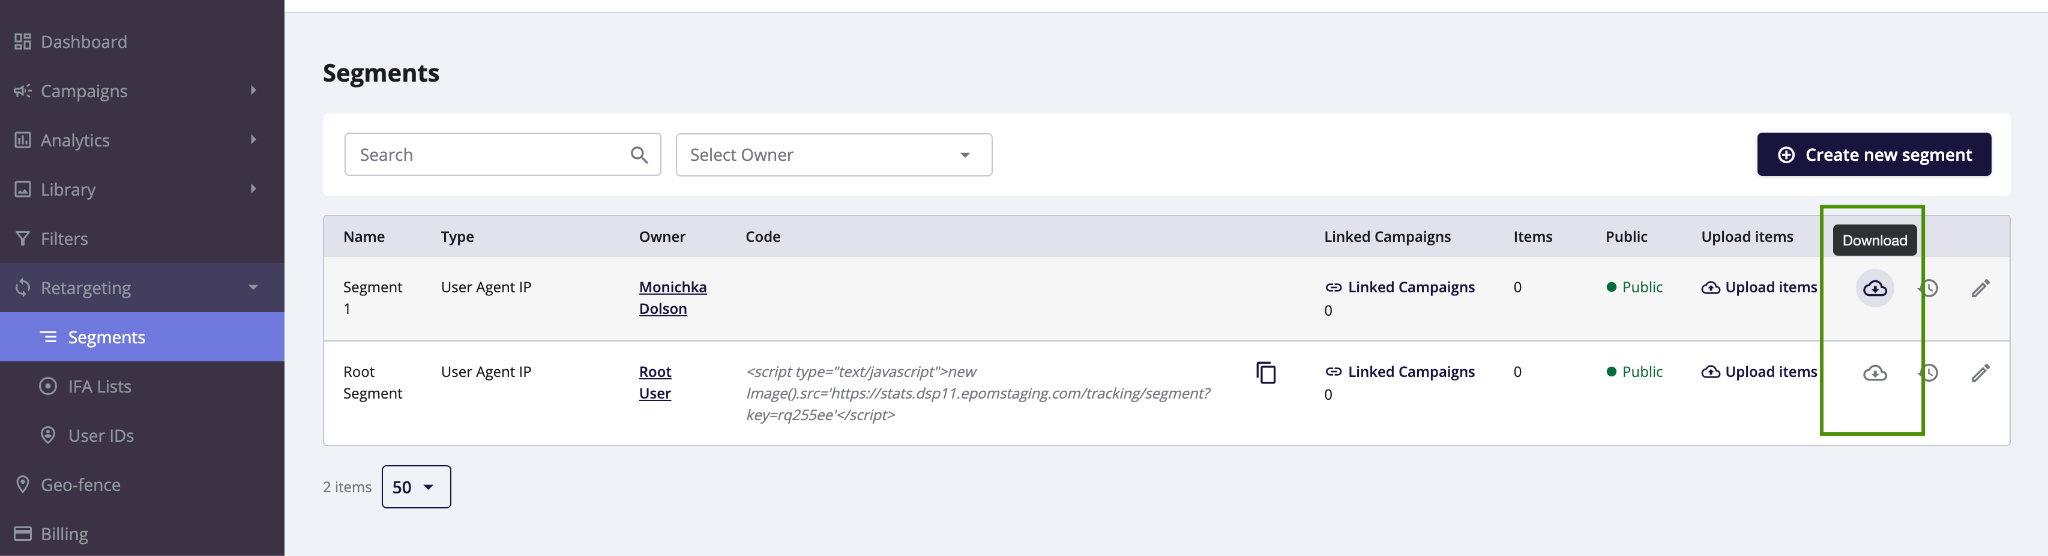Click the Dashboard grid icon
Image resolution: width=2048 pixels, height=556 pixels.
(x=22, y=42)
